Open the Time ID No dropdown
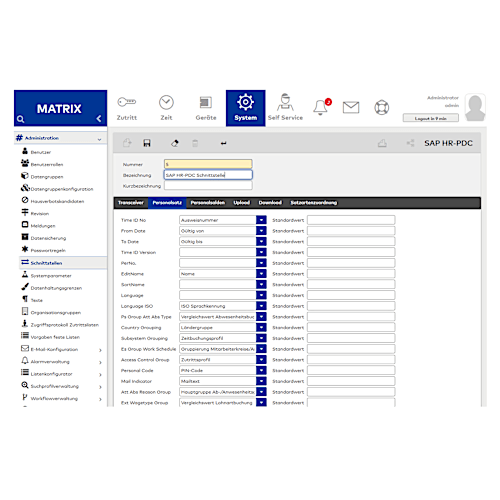 pyautogui.click(x=261, y=220)
